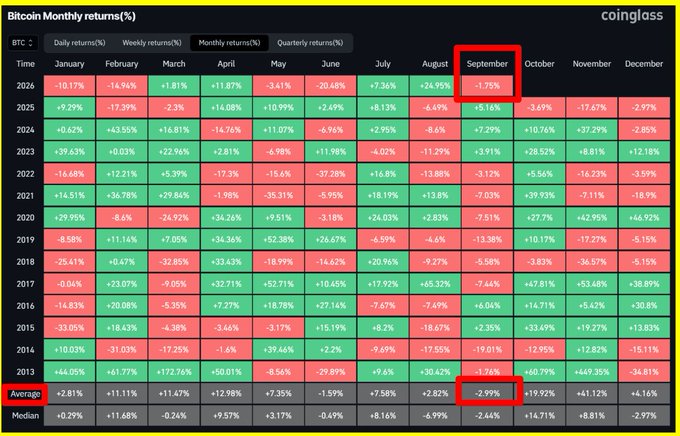Image resolution: width=680 pixels, height=436 pixels.
Task: Select the 2014 row label
Action: coord(25,350)
